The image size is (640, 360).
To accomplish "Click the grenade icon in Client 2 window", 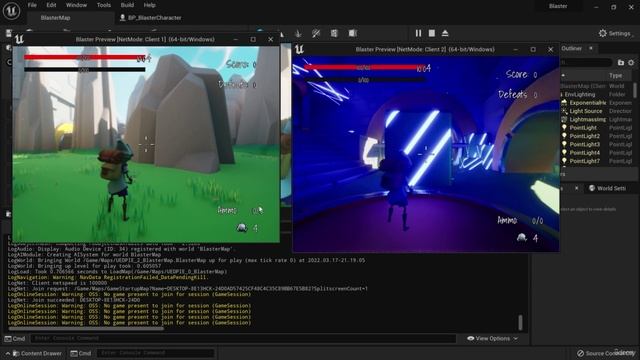I will (522, 237).
